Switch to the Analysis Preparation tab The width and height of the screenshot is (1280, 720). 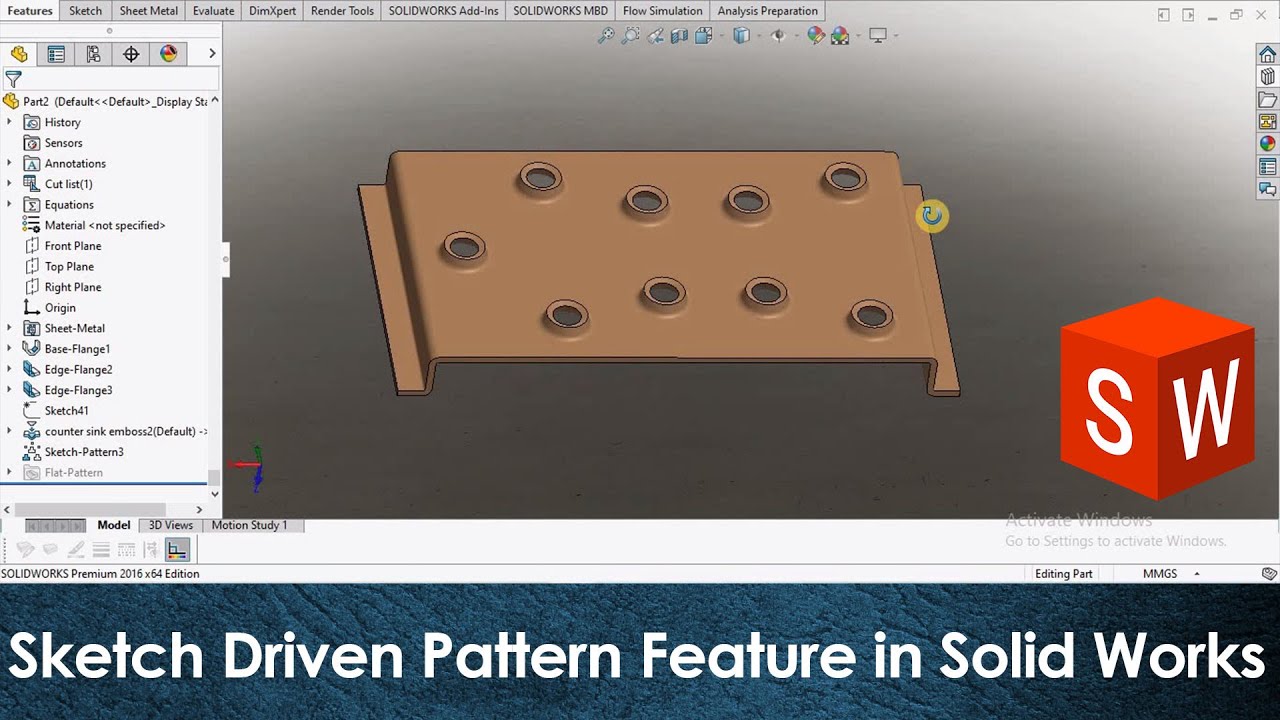click(x=767, y=11)
